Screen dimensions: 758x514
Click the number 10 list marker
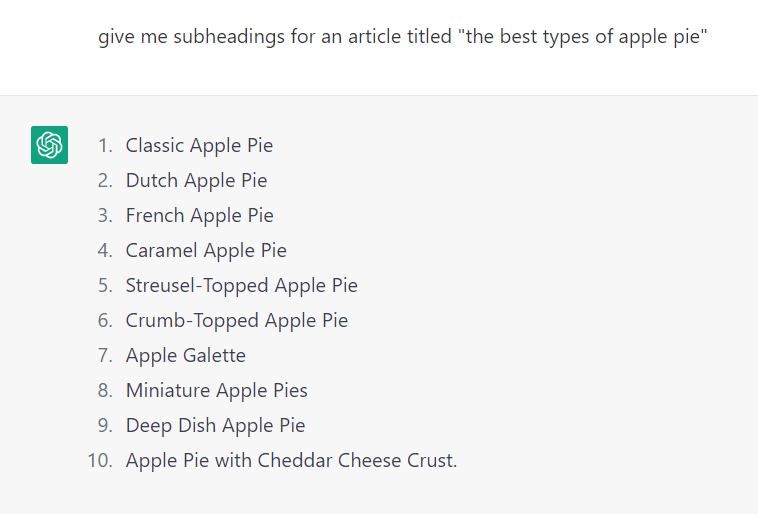point(100,460)
